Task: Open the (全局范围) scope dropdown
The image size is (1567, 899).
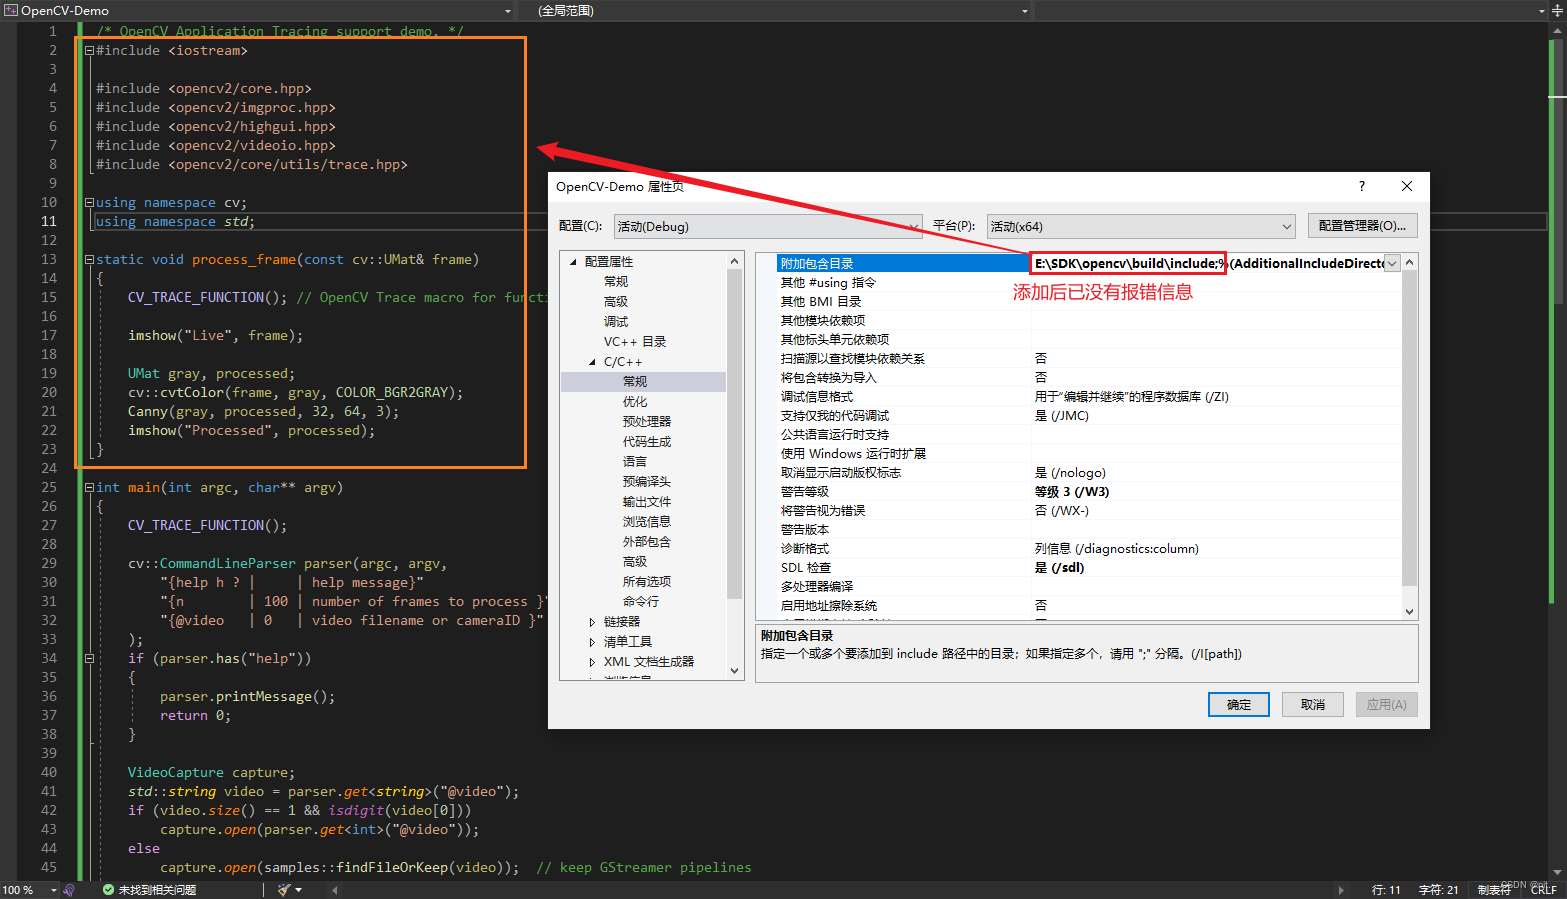Action: coord(1024,11)
